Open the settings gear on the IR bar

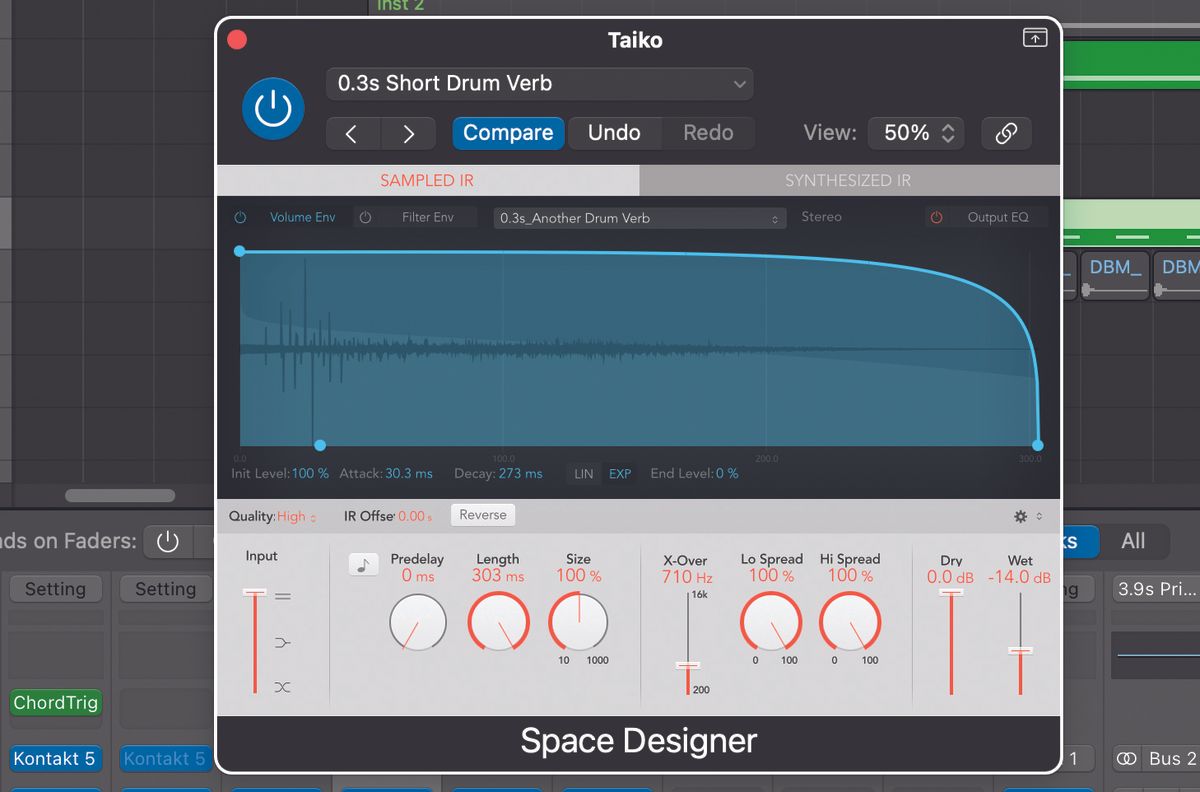[1019, 515]
